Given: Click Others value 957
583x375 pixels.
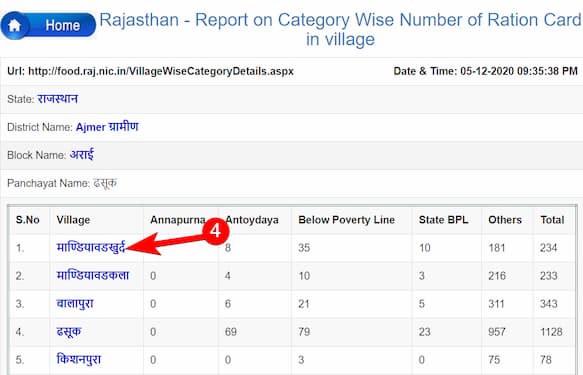Looking at the screenshot, I should [x=497, y=332].
